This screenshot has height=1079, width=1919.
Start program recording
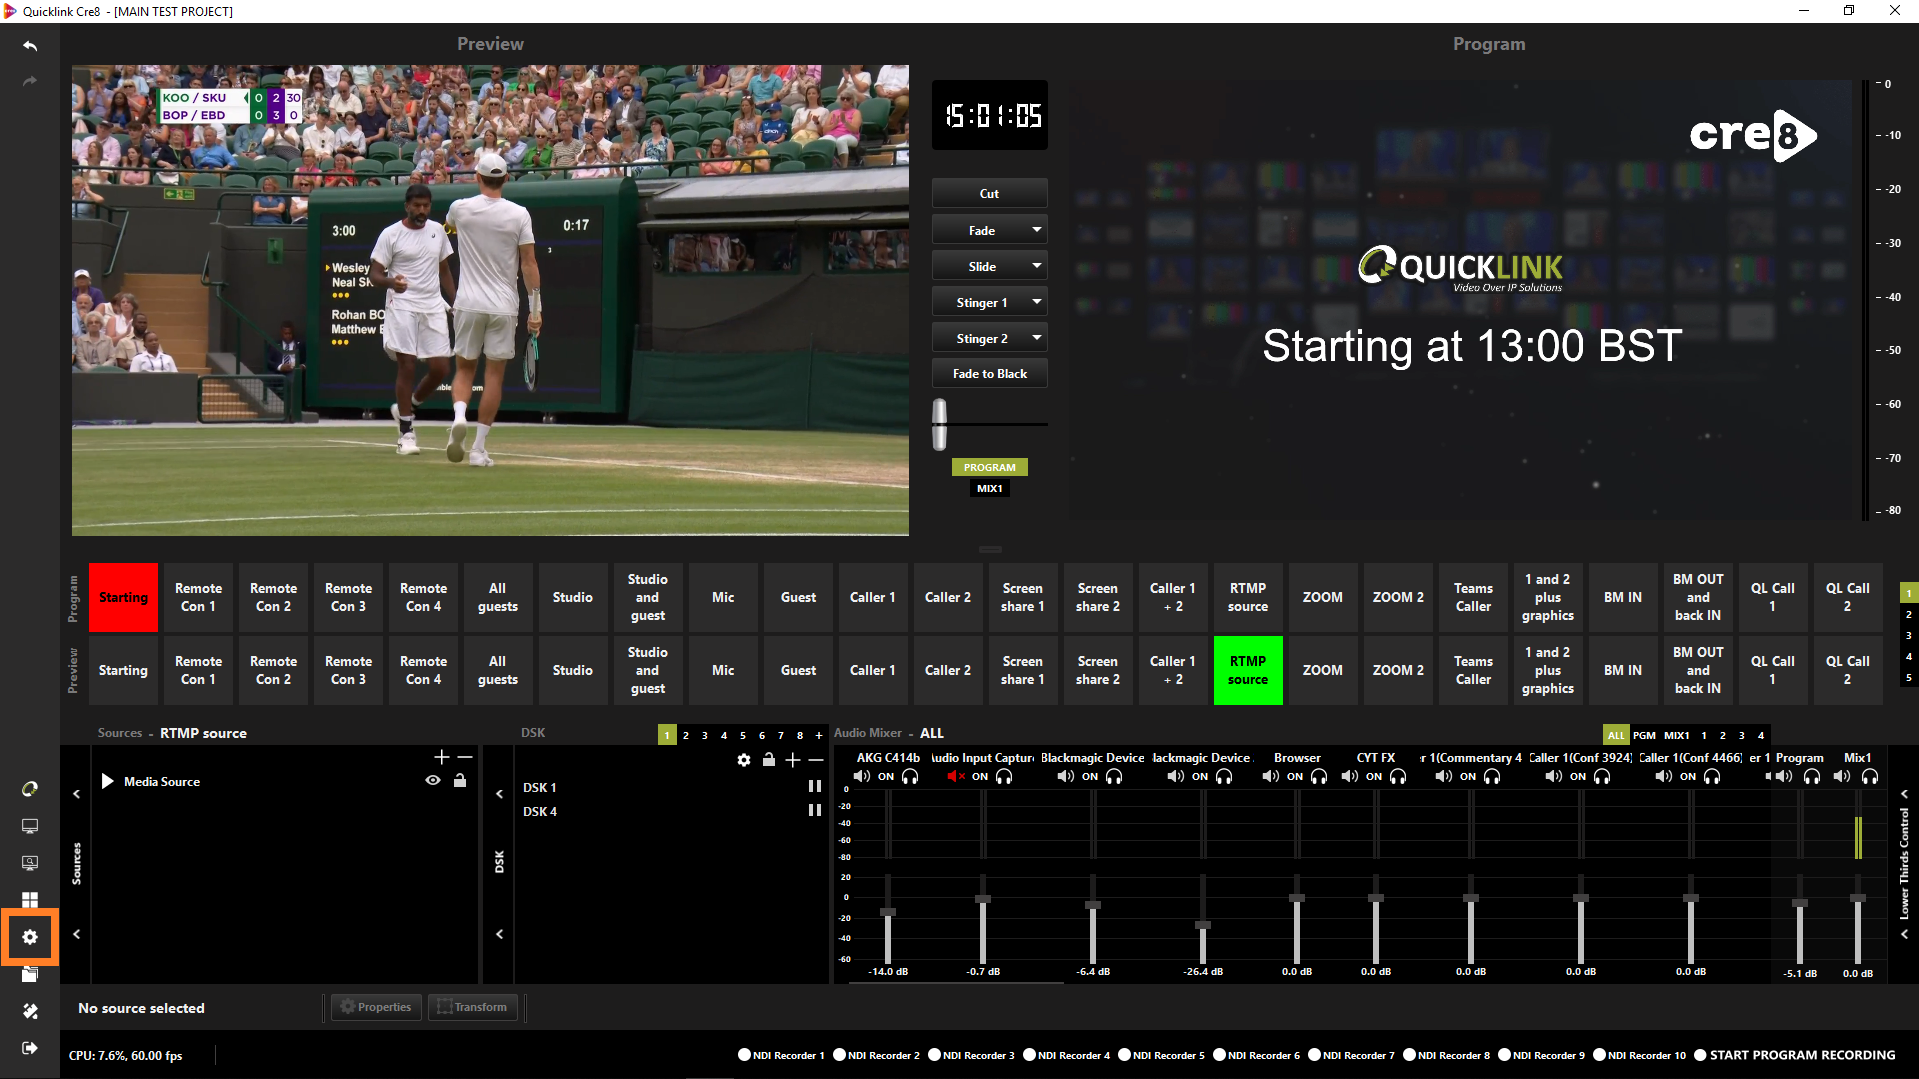click(1795, 1055)
